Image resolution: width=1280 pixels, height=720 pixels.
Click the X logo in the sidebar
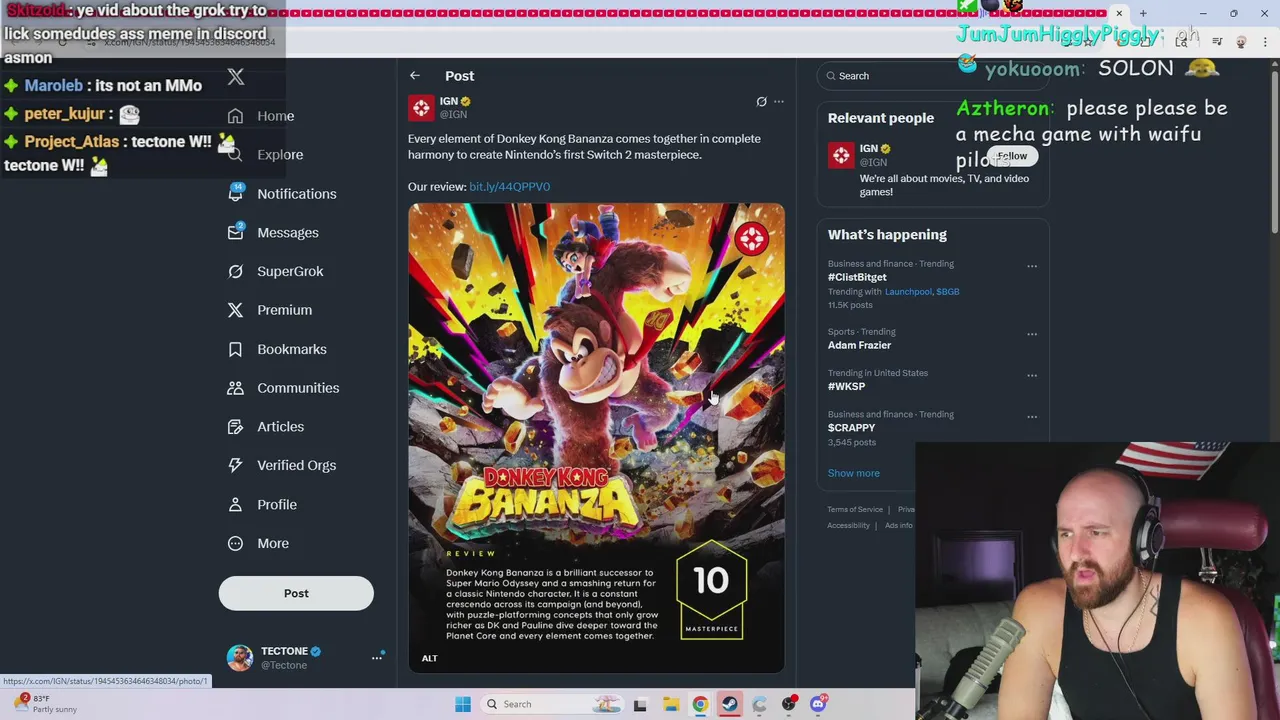pyautogui.click(x=236, y=77)
